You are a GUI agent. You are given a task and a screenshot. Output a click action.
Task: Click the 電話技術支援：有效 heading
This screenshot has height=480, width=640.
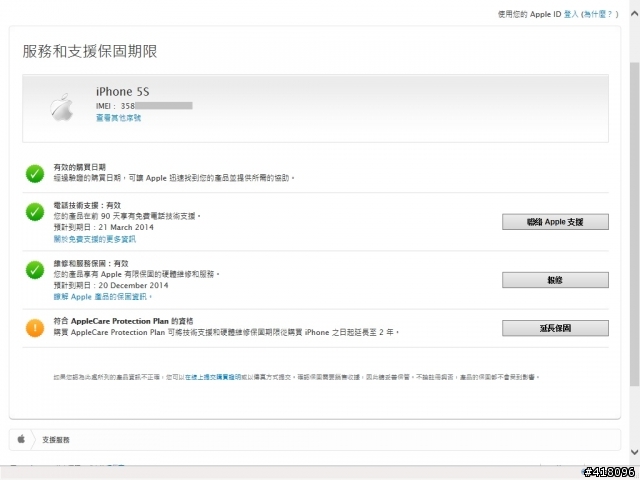87,205
